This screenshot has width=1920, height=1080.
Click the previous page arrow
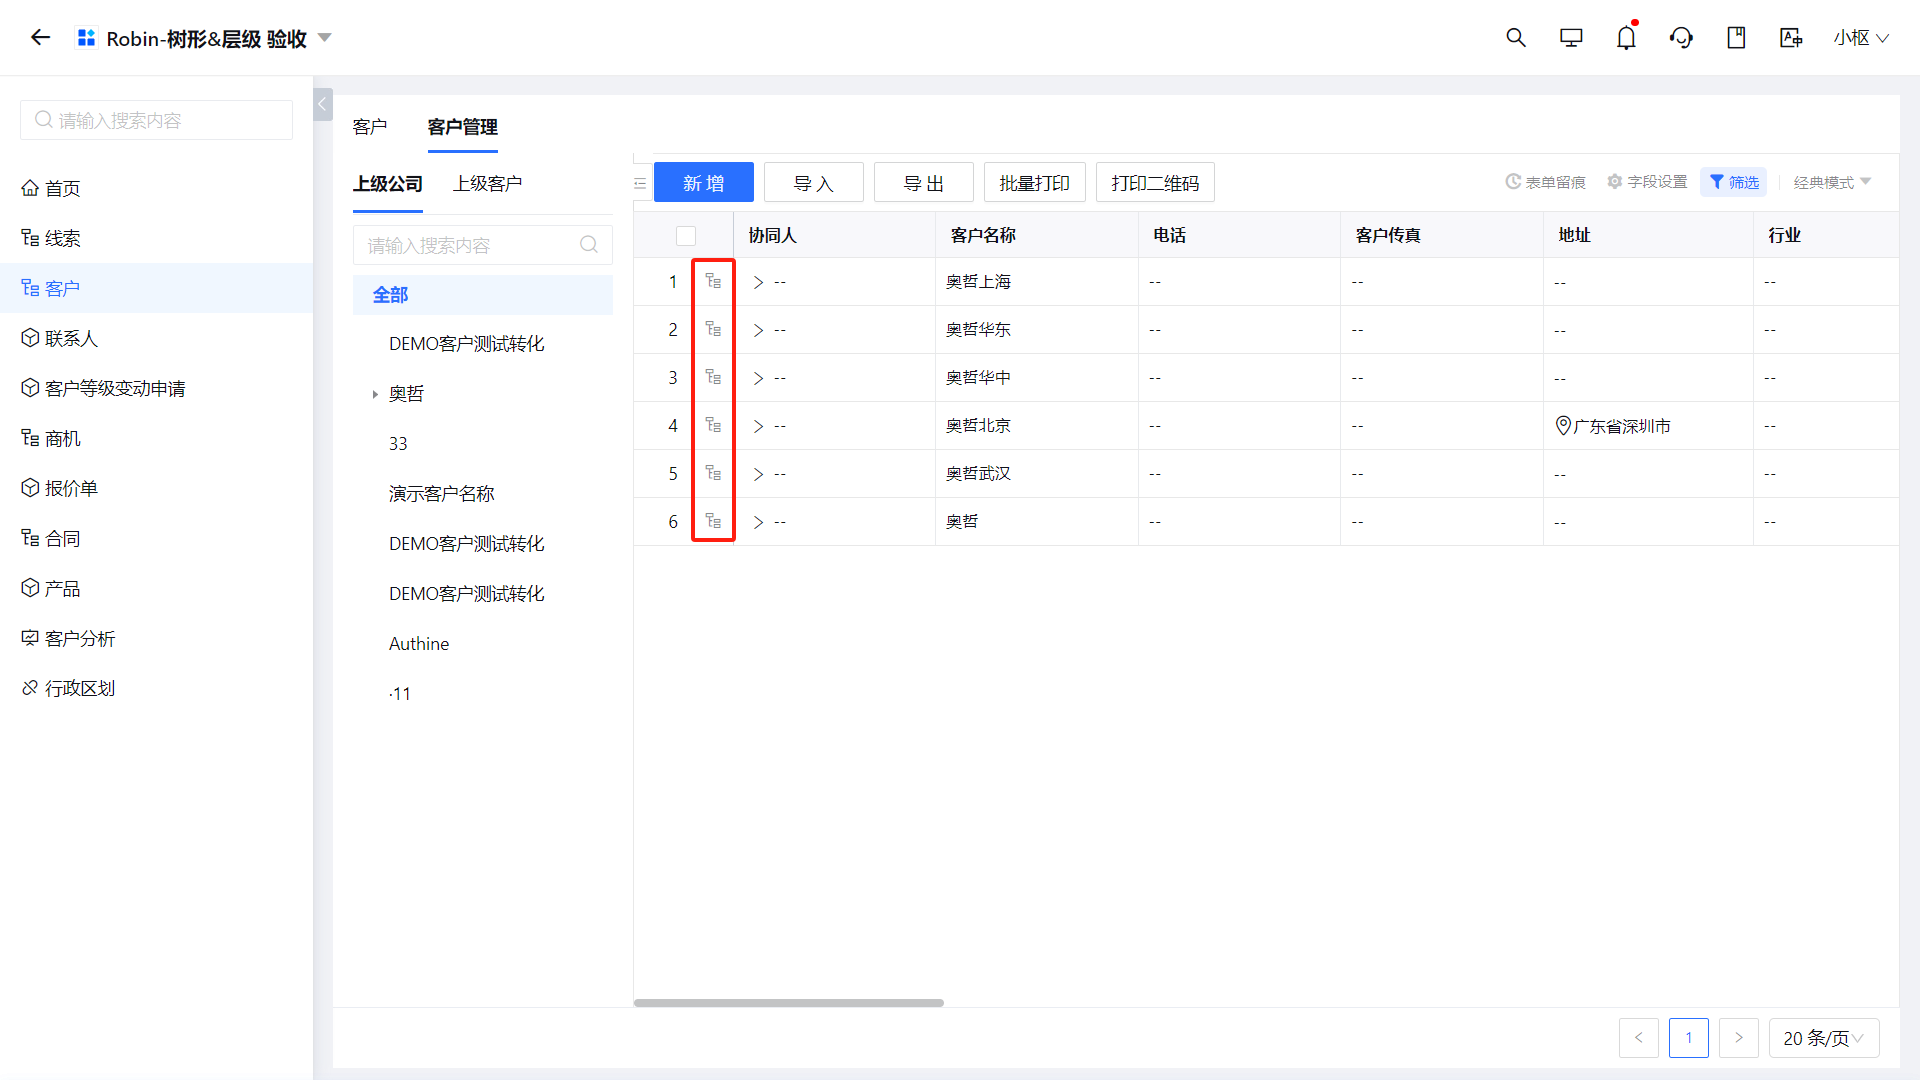click(x=1639, y=1038)
